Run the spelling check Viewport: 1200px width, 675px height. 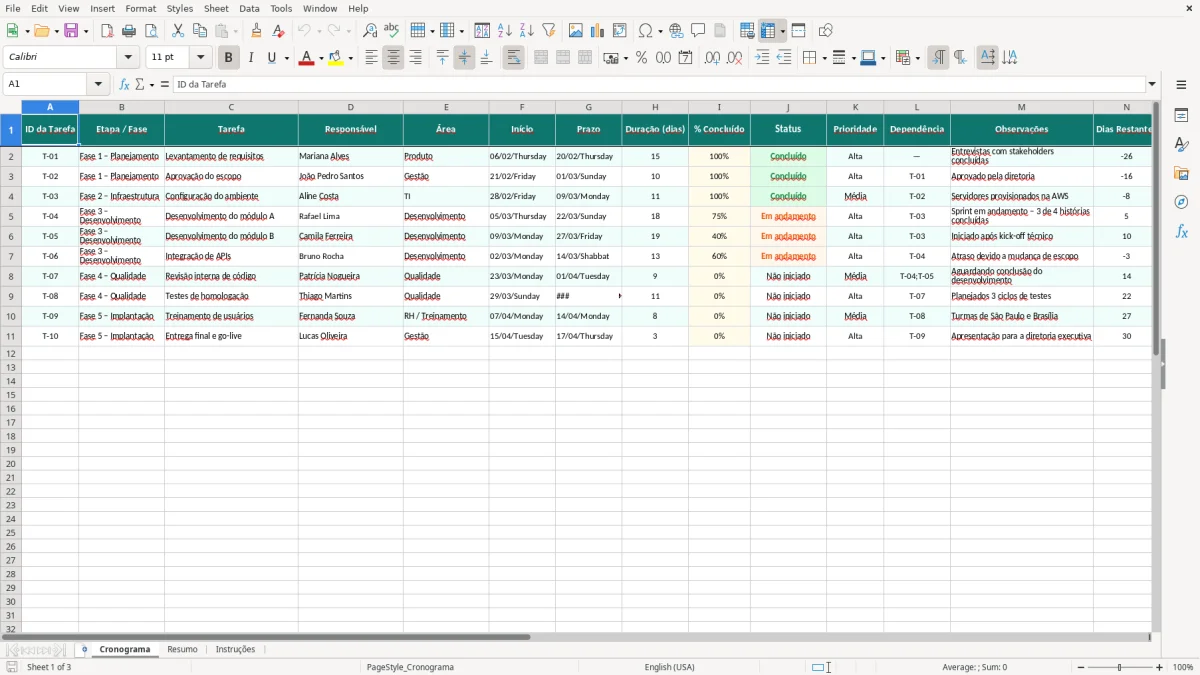[392, 31]
